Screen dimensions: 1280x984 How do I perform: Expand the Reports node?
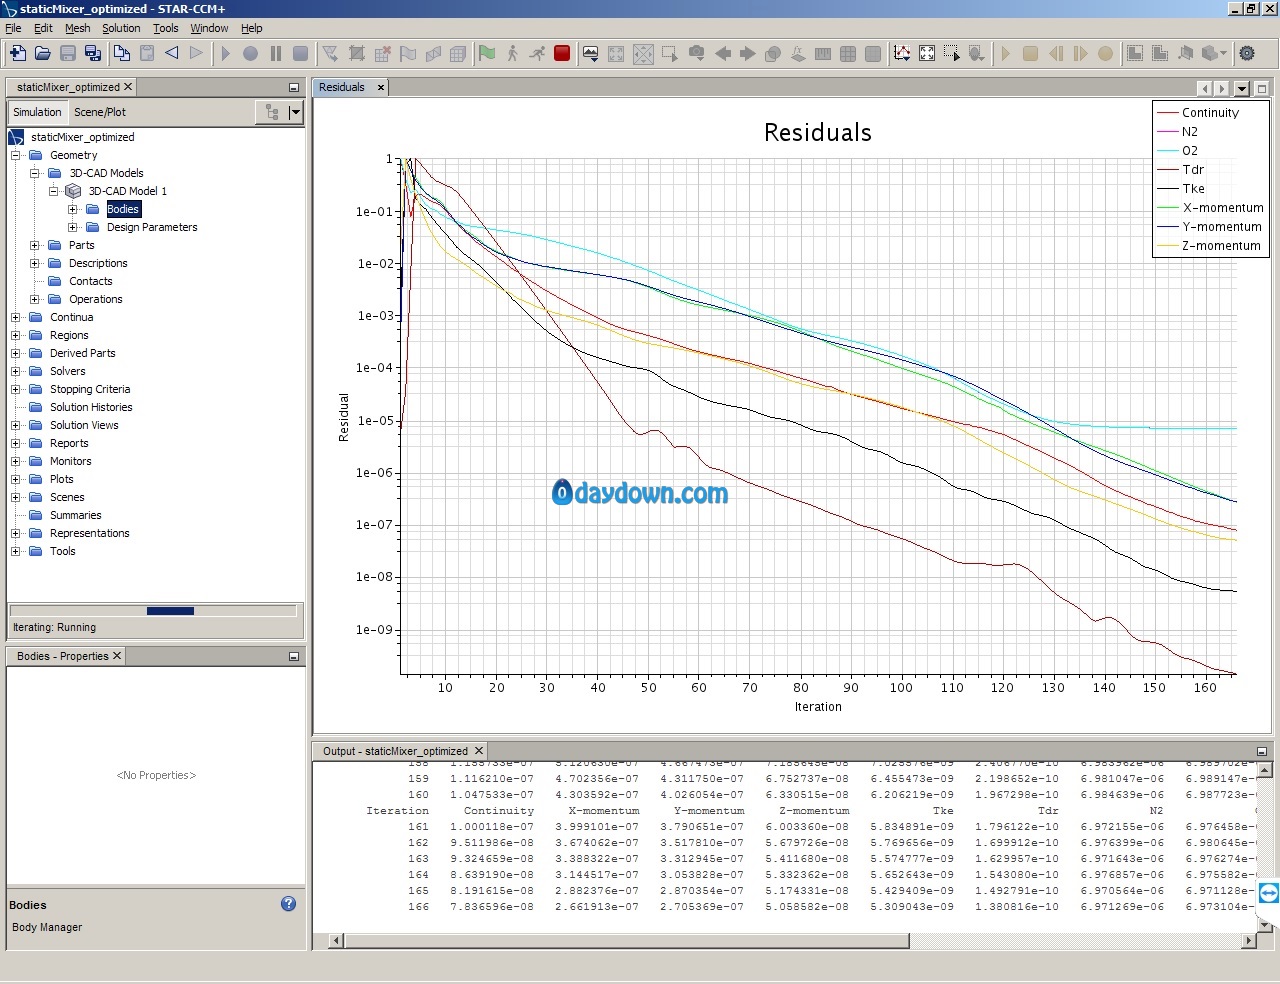16,443
